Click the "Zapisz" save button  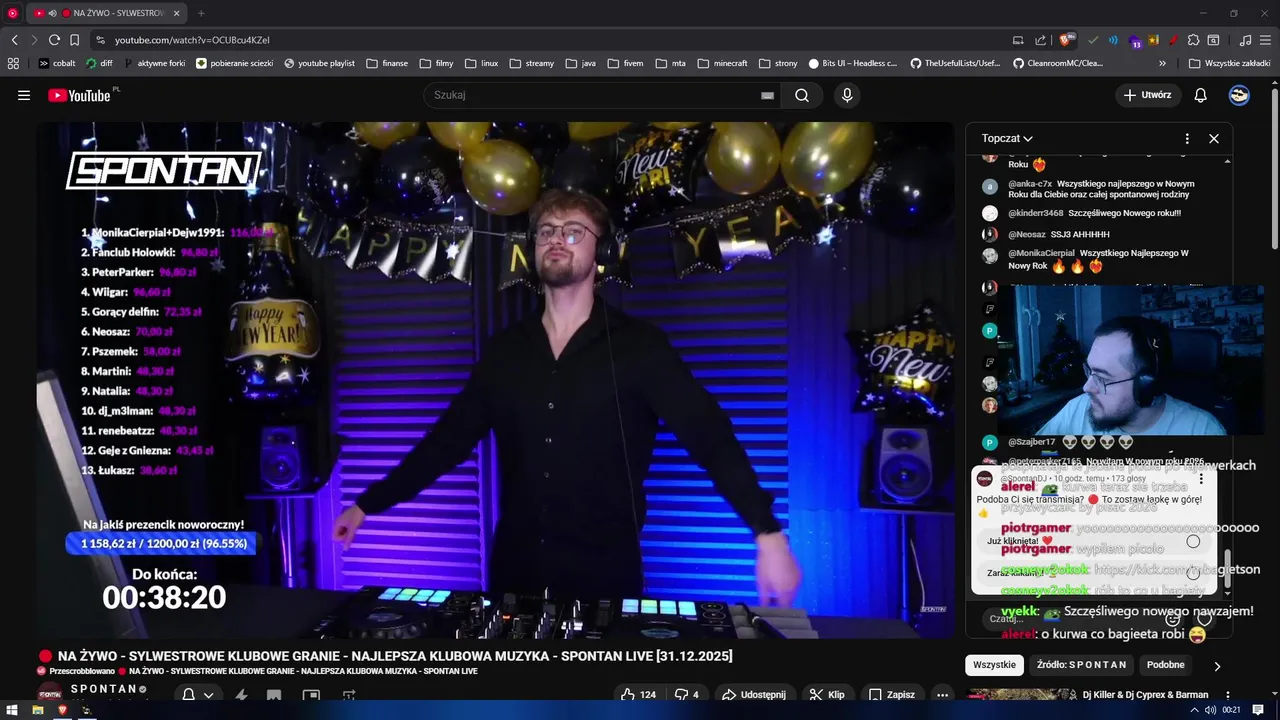pyautogui.click(x=892, y=694)
